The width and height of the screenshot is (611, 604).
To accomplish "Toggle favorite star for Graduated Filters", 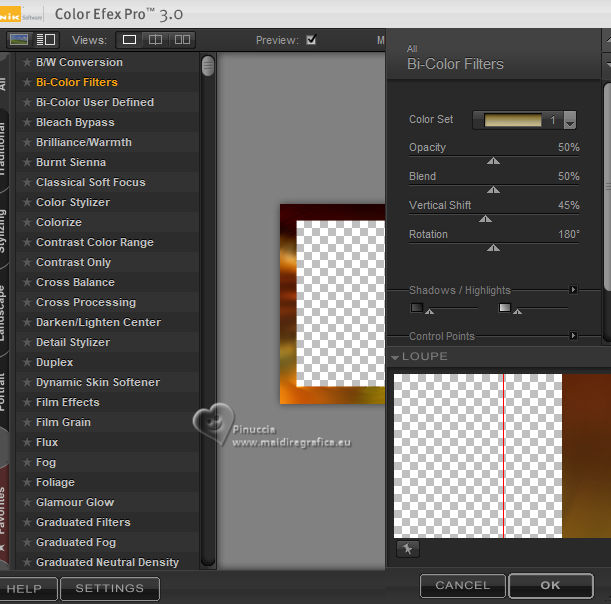I will point(26,523).
